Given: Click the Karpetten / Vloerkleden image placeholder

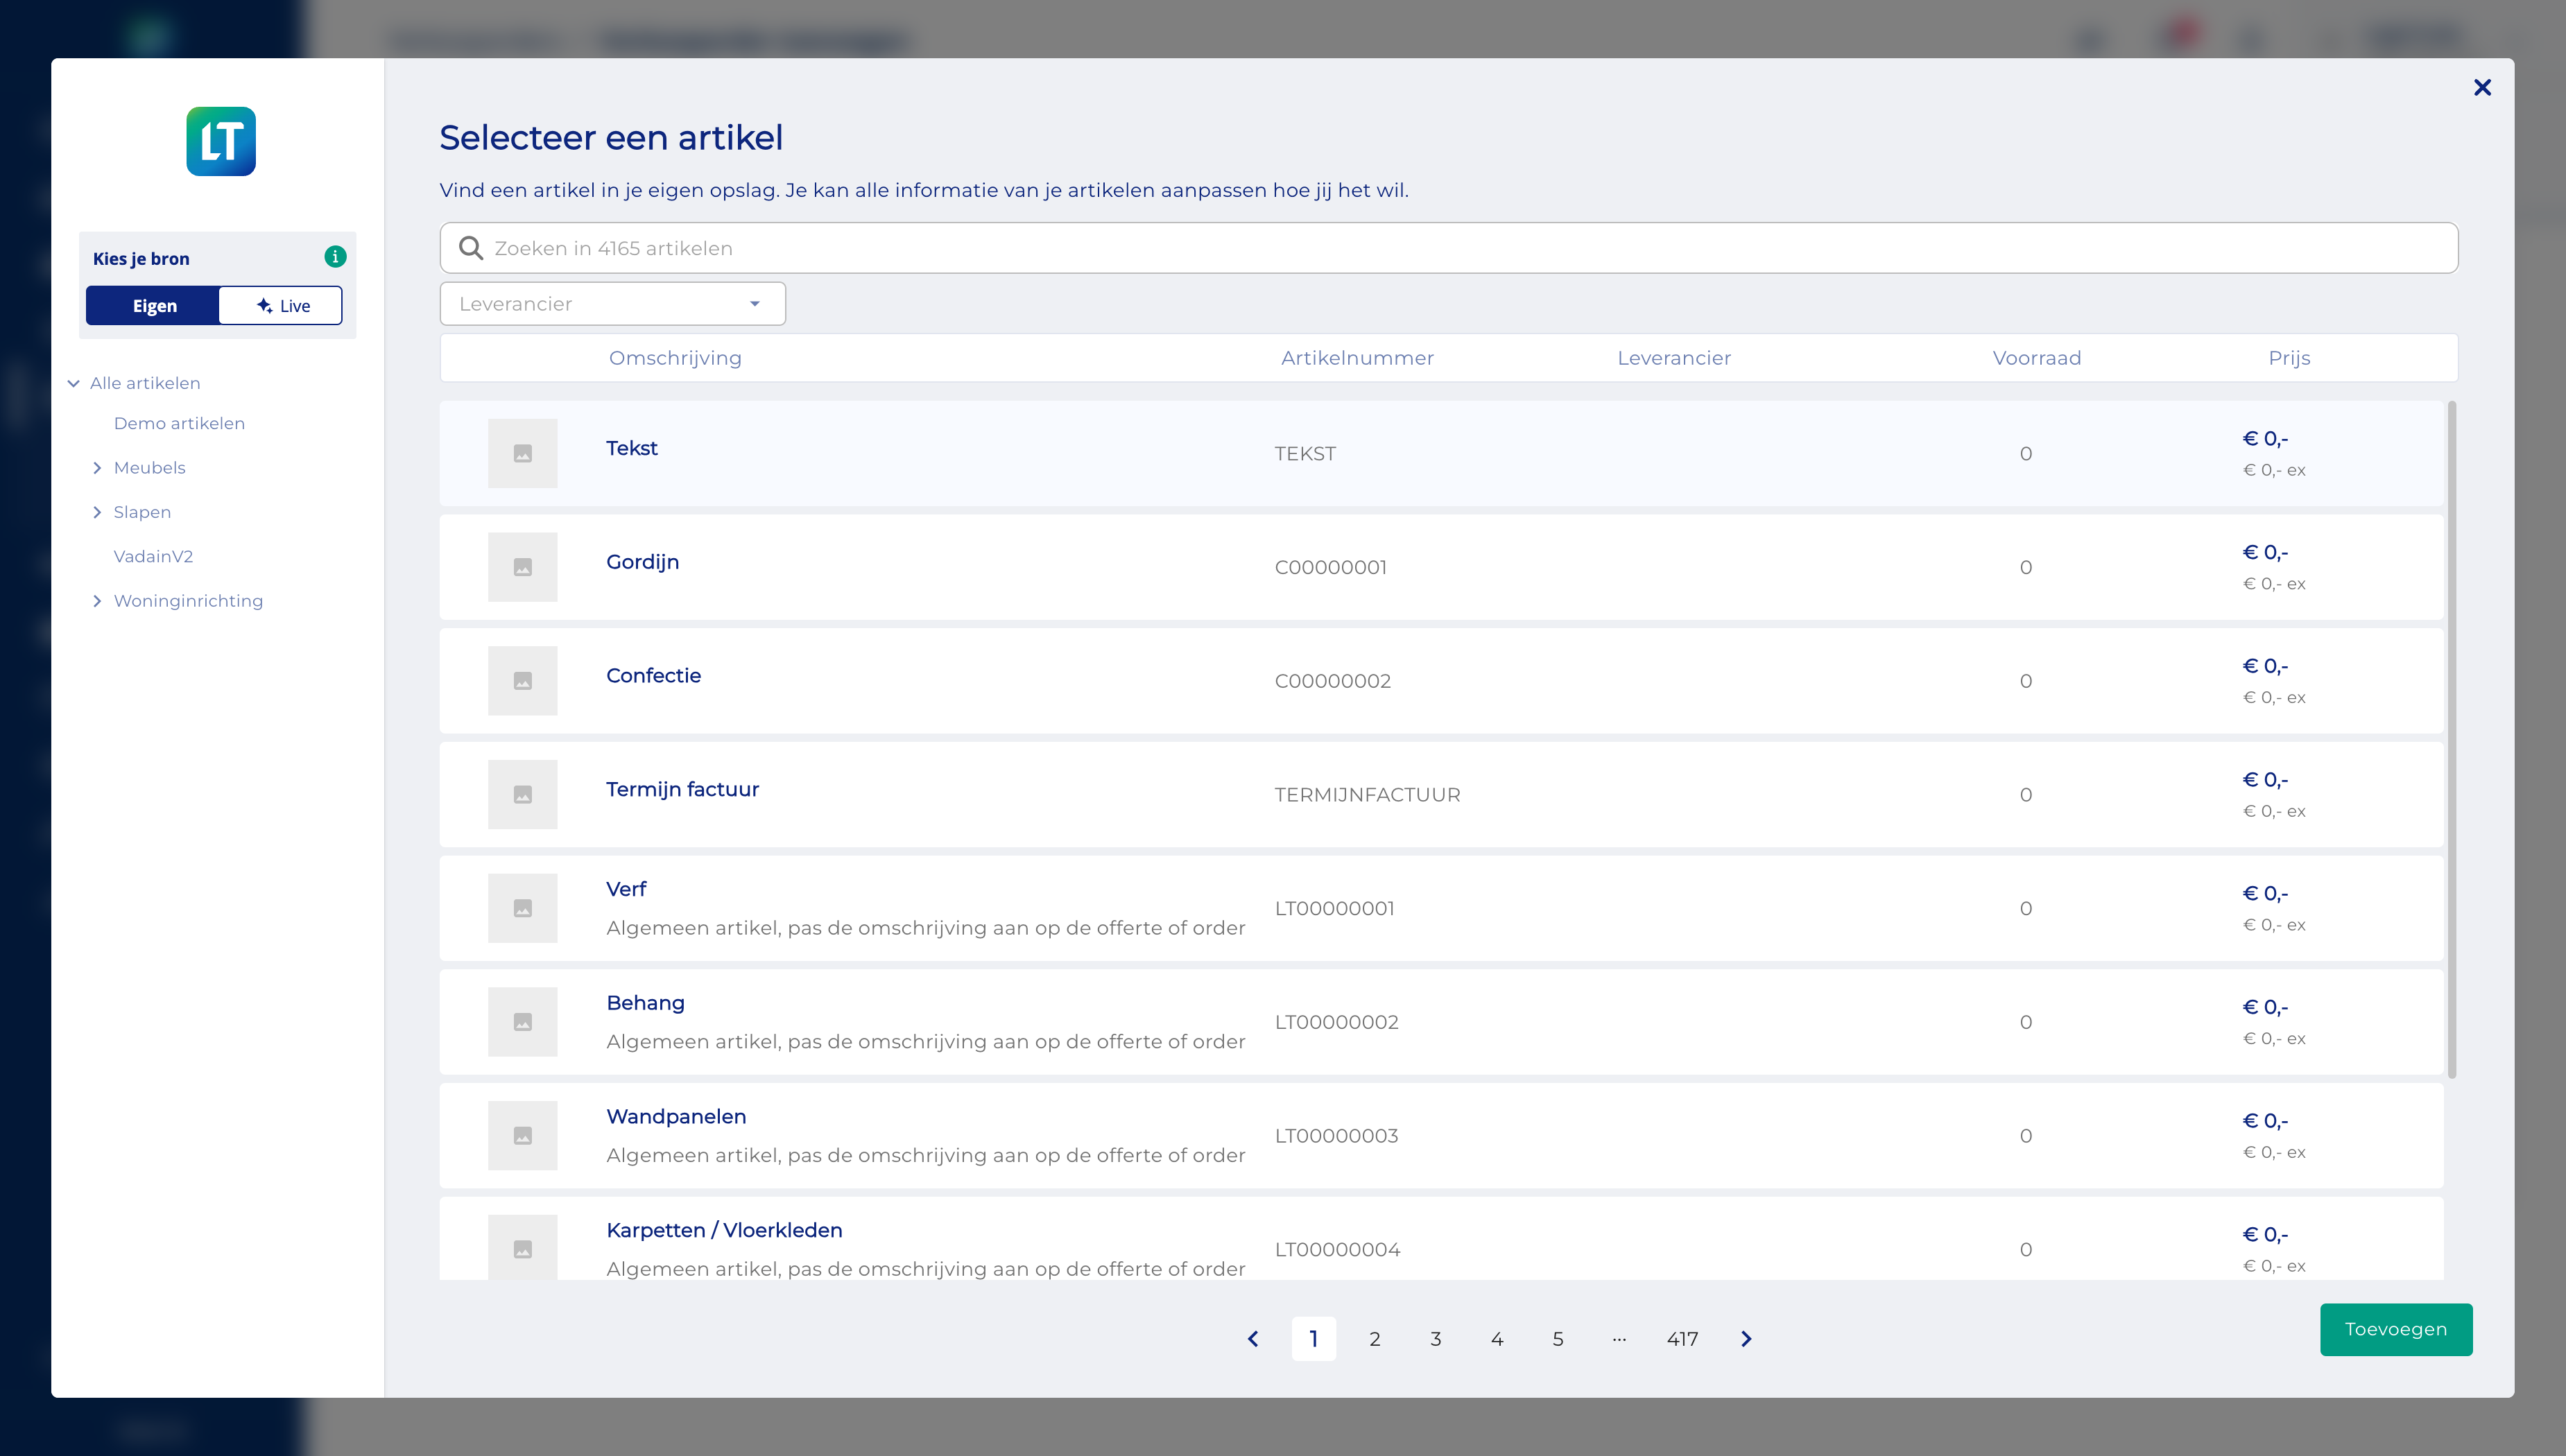Looking at the screenshot, I should click(x=523, y=1247).
